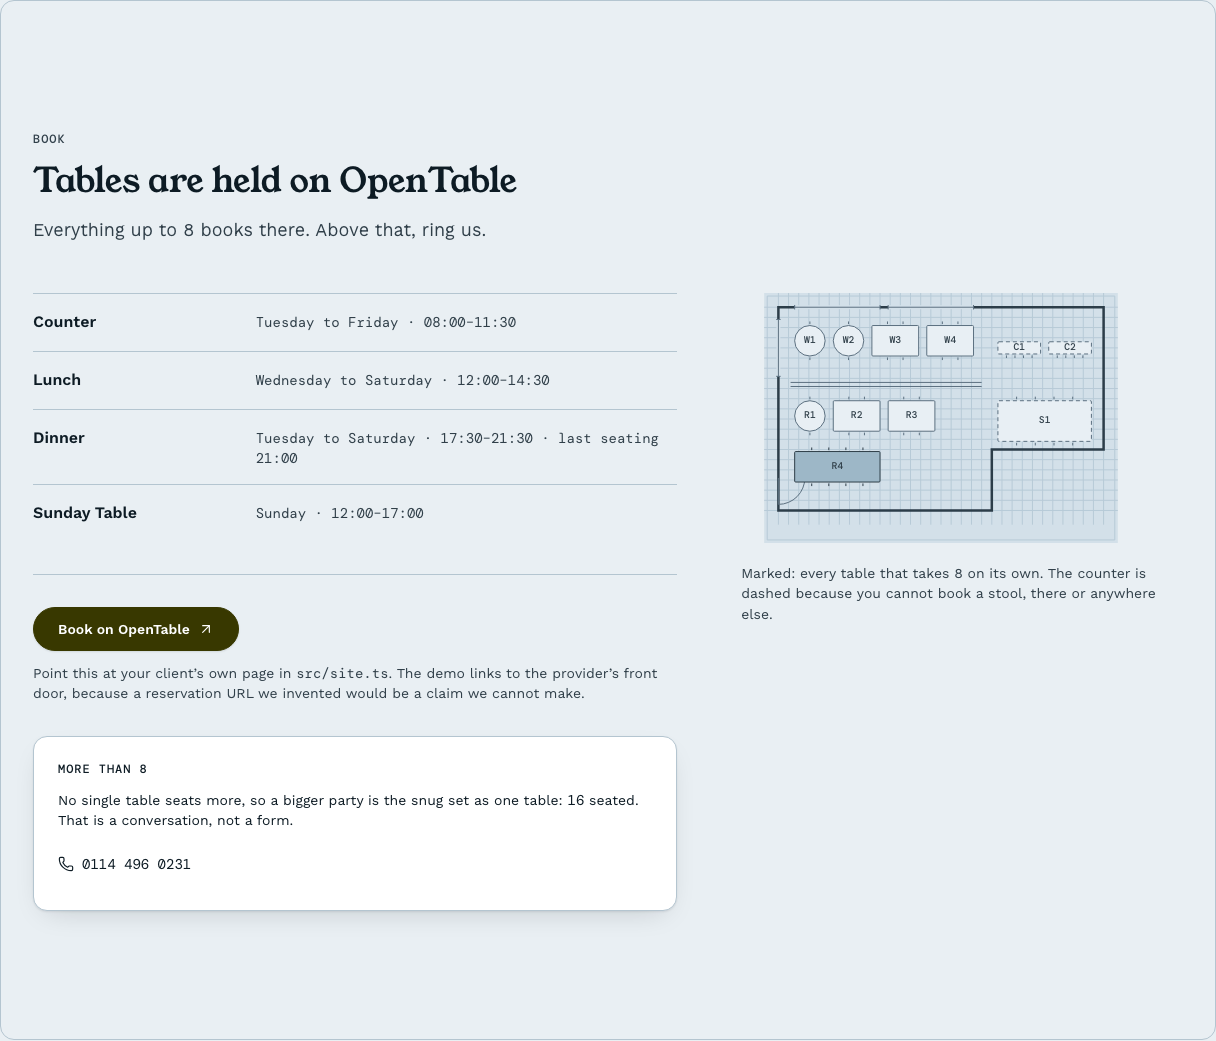Image resolution: width=1216 pixels, height=1041 pixels.
Task: Click 'Everything up to 8 books there' subtitle
Action: click(x=260, y=230)
